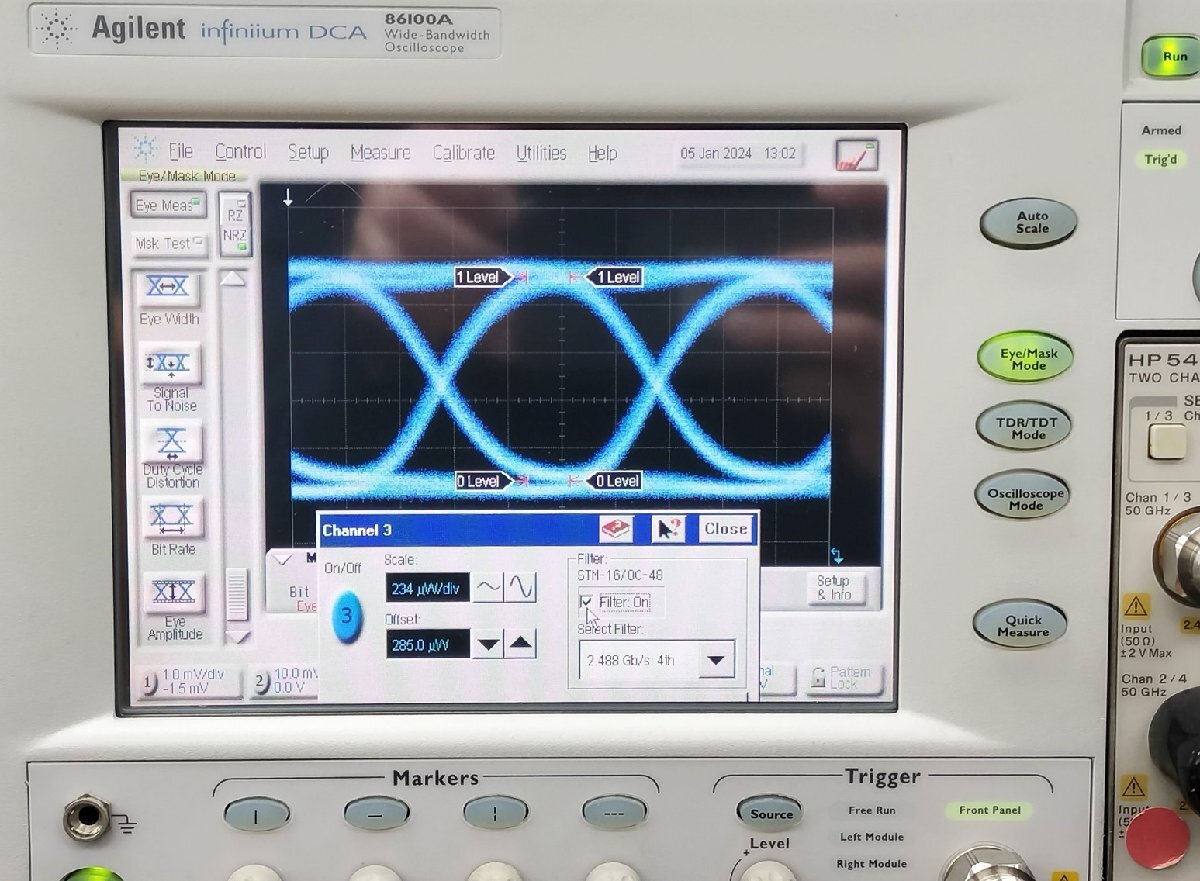Activate the What's This pointer help icon
This screenshot has height=881, width=1200.
coord(667,529)
